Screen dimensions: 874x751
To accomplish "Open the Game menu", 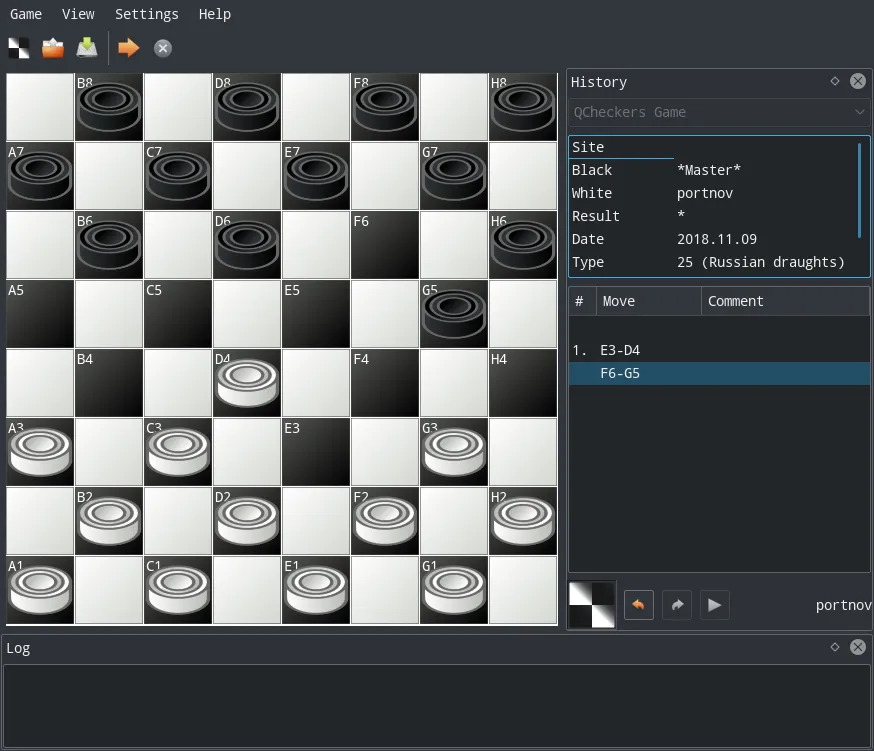I will (26, 14).
